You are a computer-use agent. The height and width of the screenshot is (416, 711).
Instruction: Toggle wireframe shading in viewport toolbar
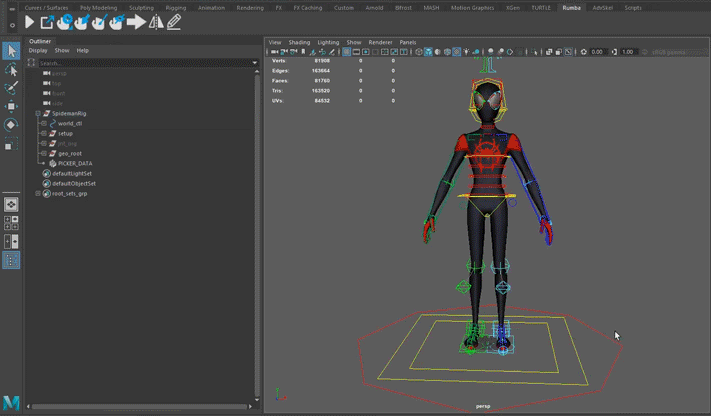click(419, 52)
